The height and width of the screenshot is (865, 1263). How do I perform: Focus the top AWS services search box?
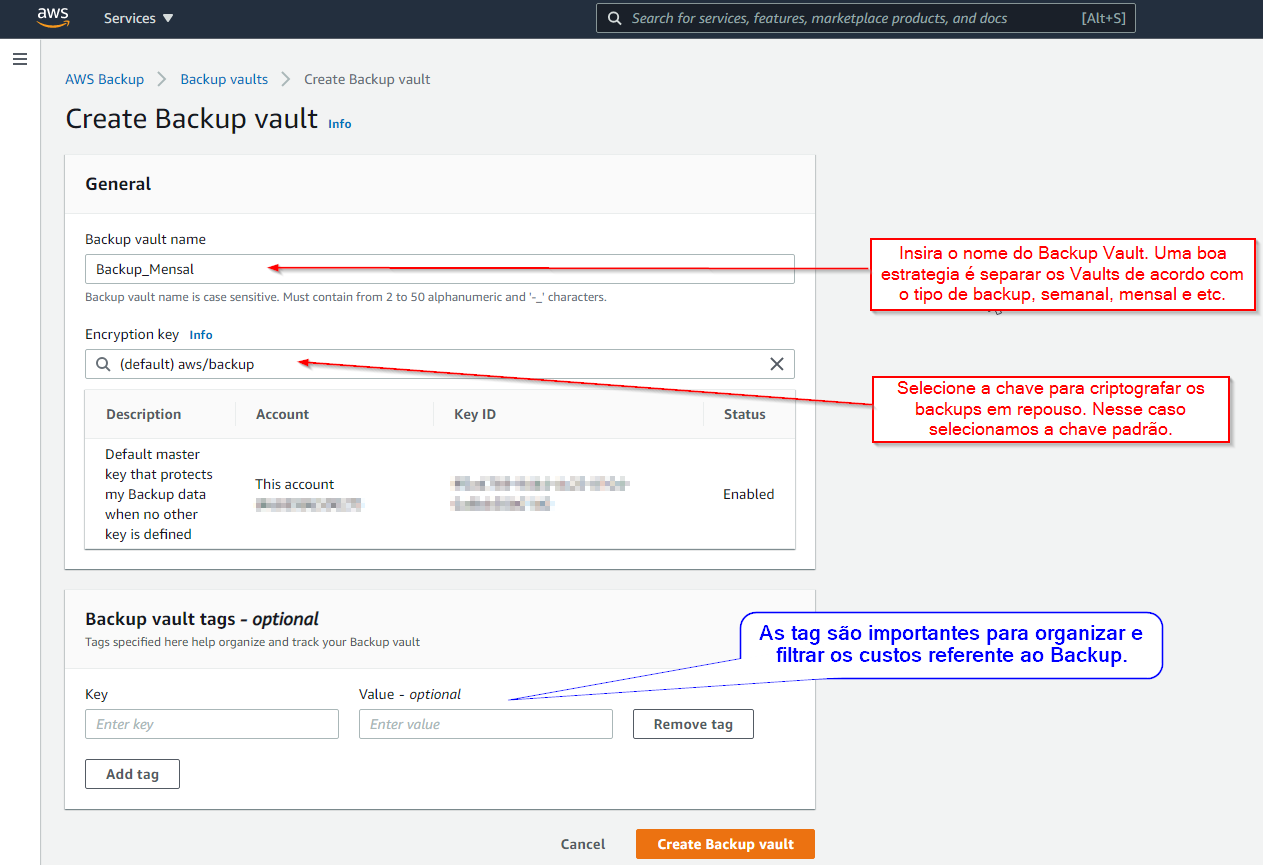pyautogui.click(x=850, y=18)
